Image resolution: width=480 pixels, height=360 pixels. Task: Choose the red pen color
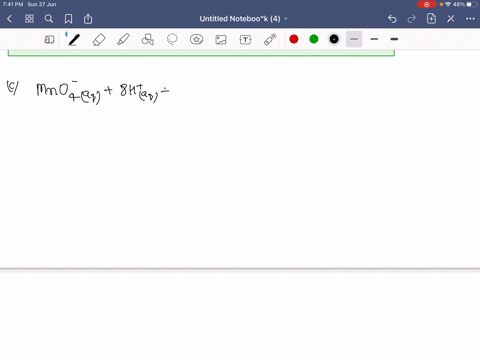[294, 39]
